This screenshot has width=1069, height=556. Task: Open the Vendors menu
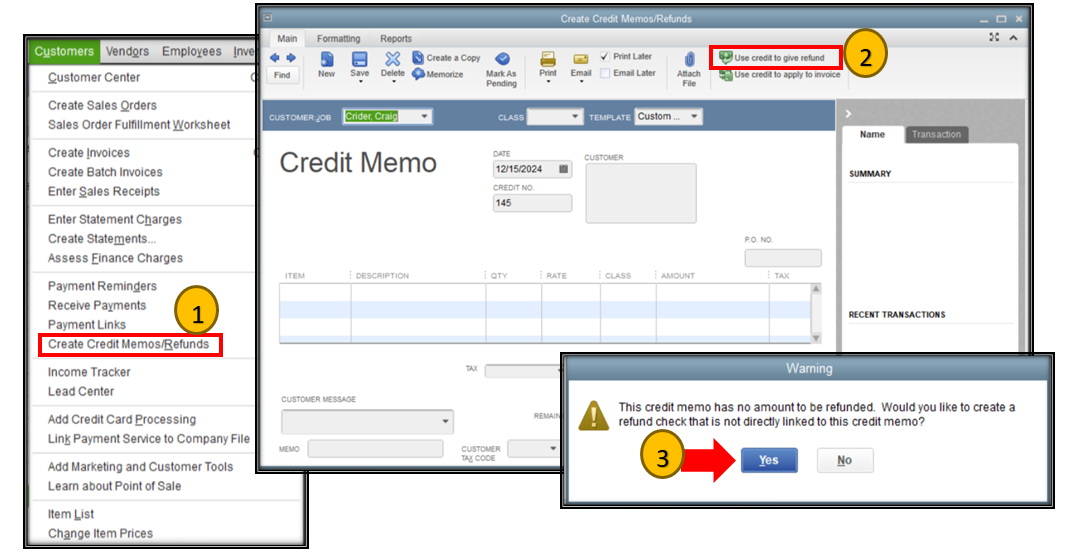click(127, 51)
